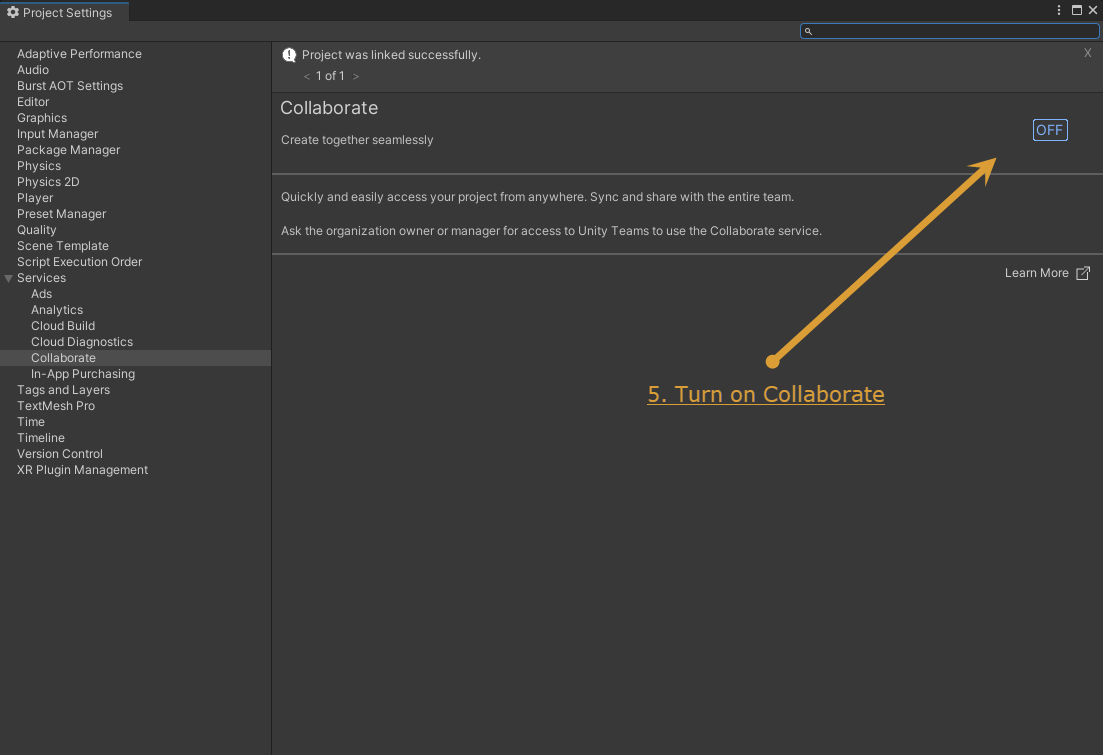Collapse the Services foldout
Viewport: 1103px width, 755px height.
pyautogui.click(x=9, y=277)
